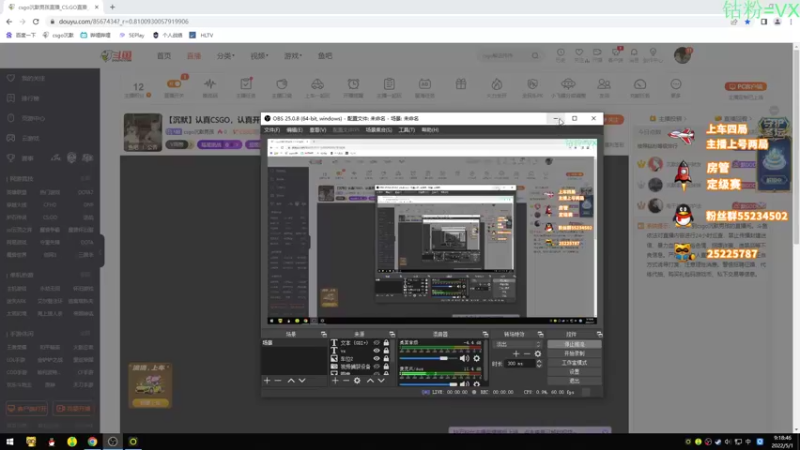Screen dimensions: 800x450
Task: Click Start Recording button in OBS controls
Action: [574, 354]
